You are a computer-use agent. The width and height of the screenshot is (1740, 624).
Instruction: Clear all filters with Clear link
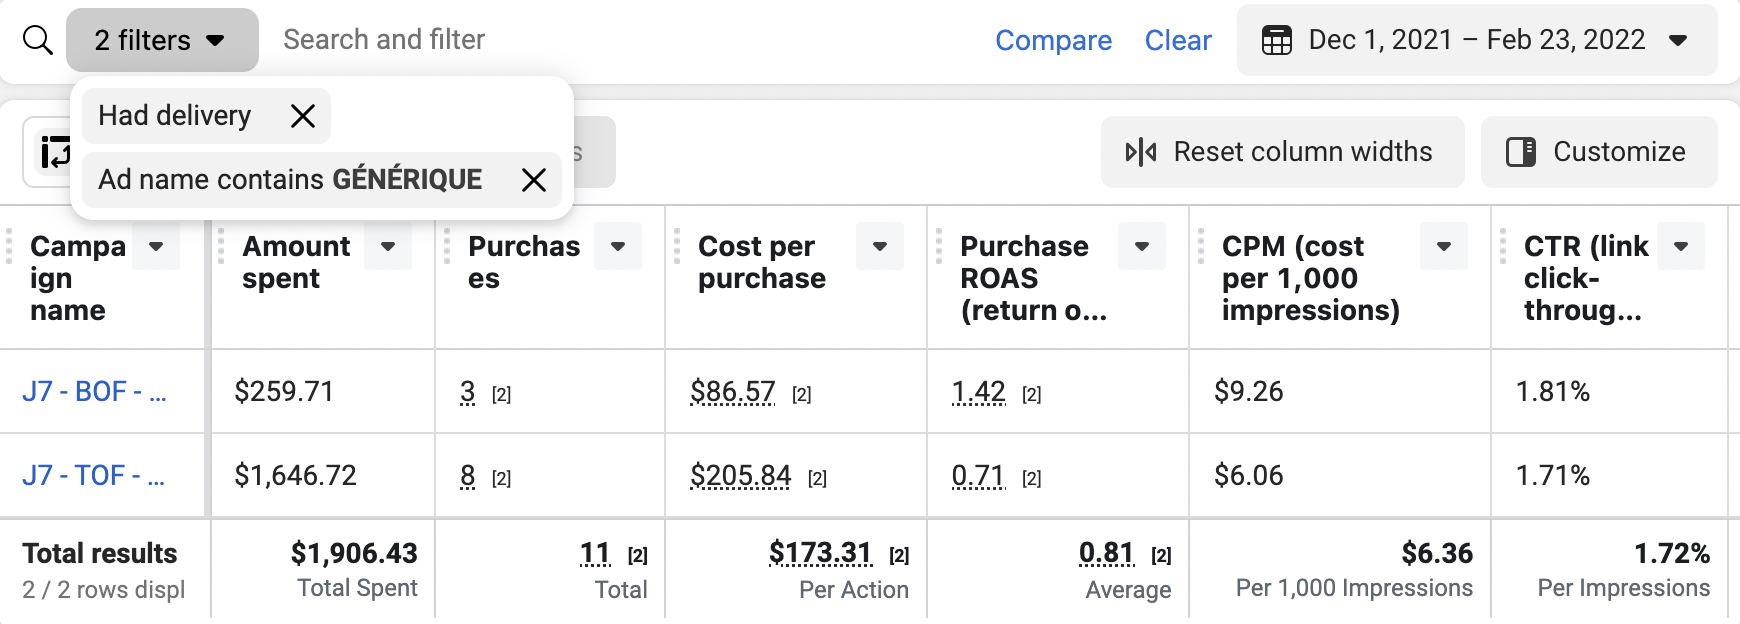point(1177,40)
